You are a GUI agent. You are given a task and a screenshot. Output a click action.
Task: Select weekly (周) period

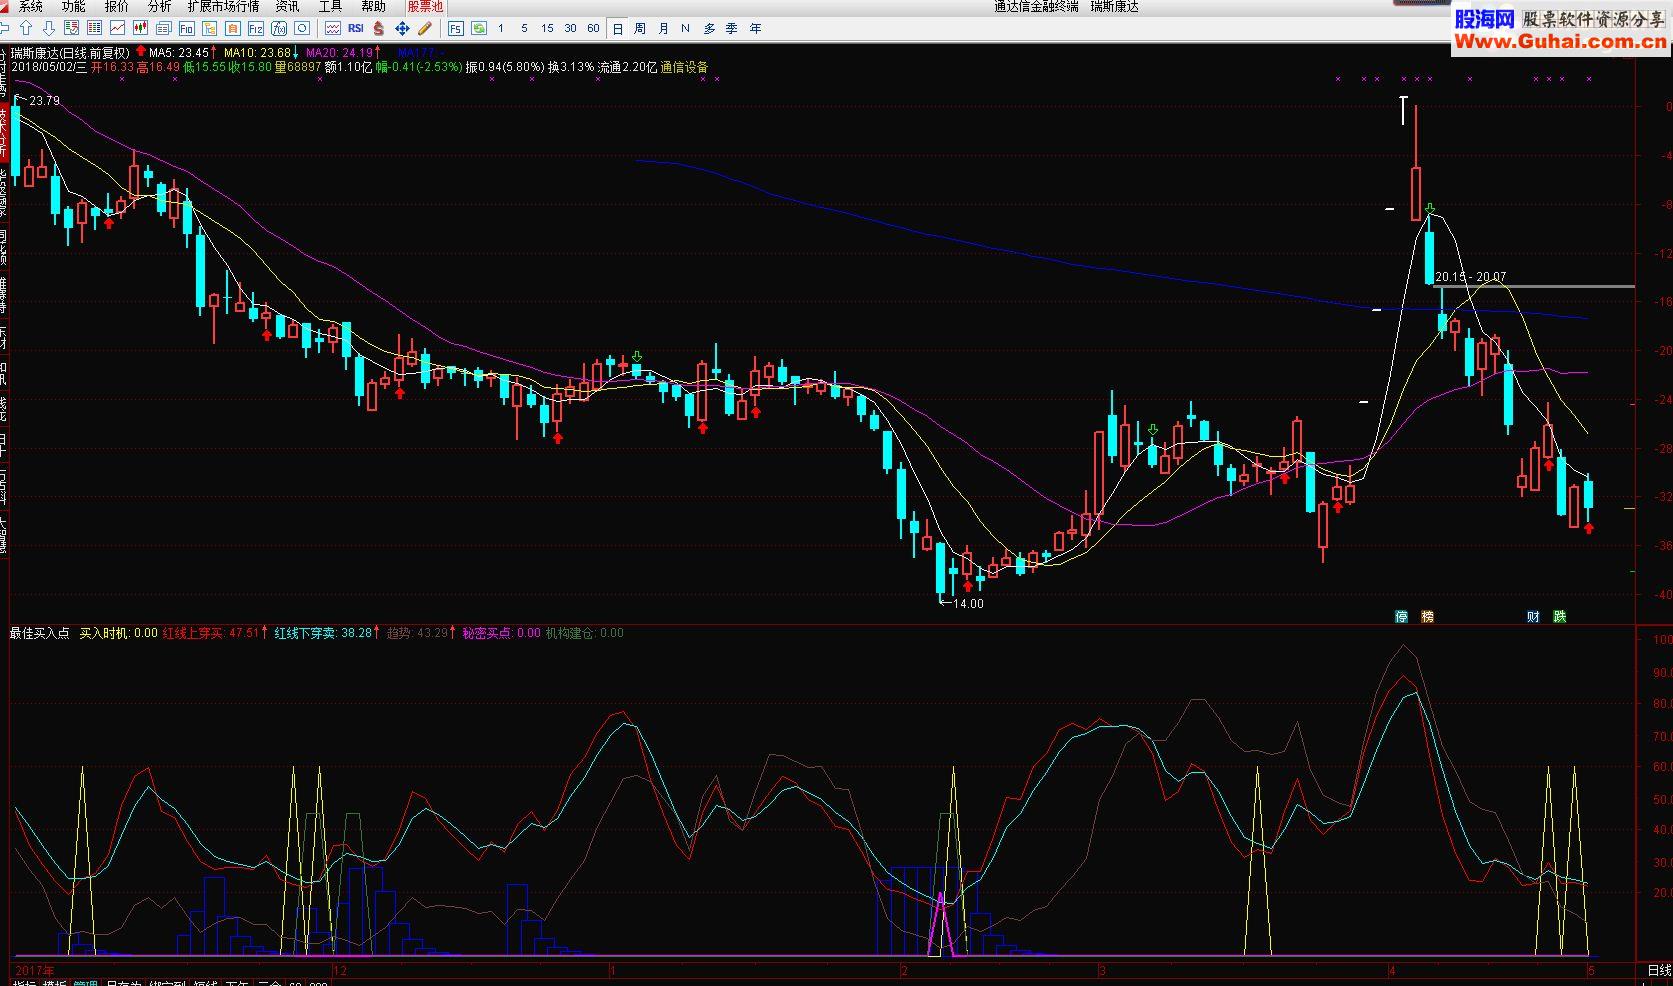[640, 29]
